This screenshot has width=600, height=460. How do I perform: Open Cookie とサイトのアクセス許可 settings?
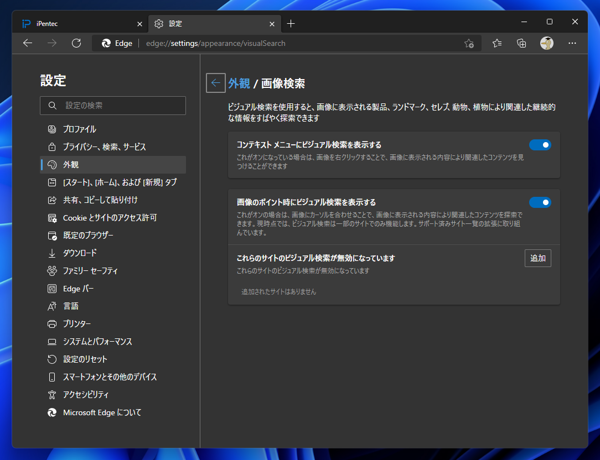pos(113,218)
